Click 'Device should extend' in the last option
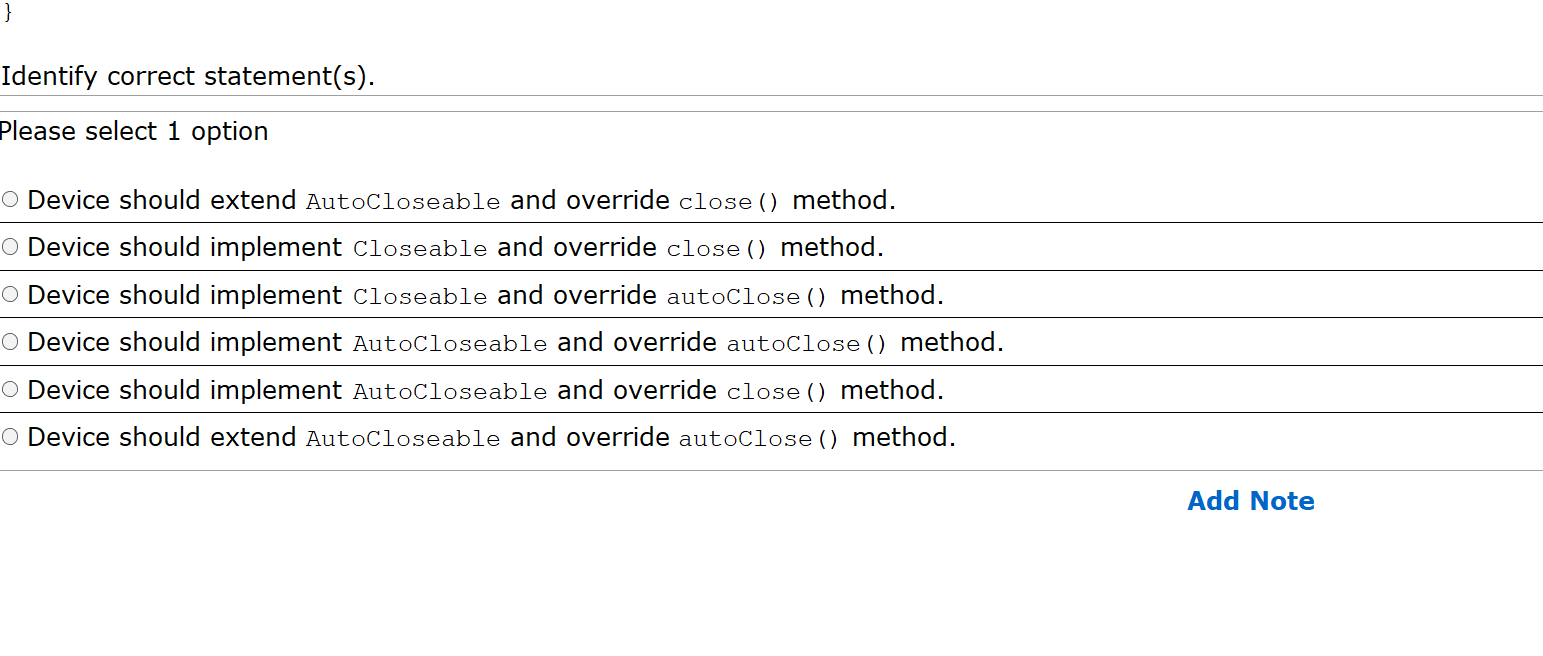The width and height of the screenshot is (1543, 656). point(162,437)
